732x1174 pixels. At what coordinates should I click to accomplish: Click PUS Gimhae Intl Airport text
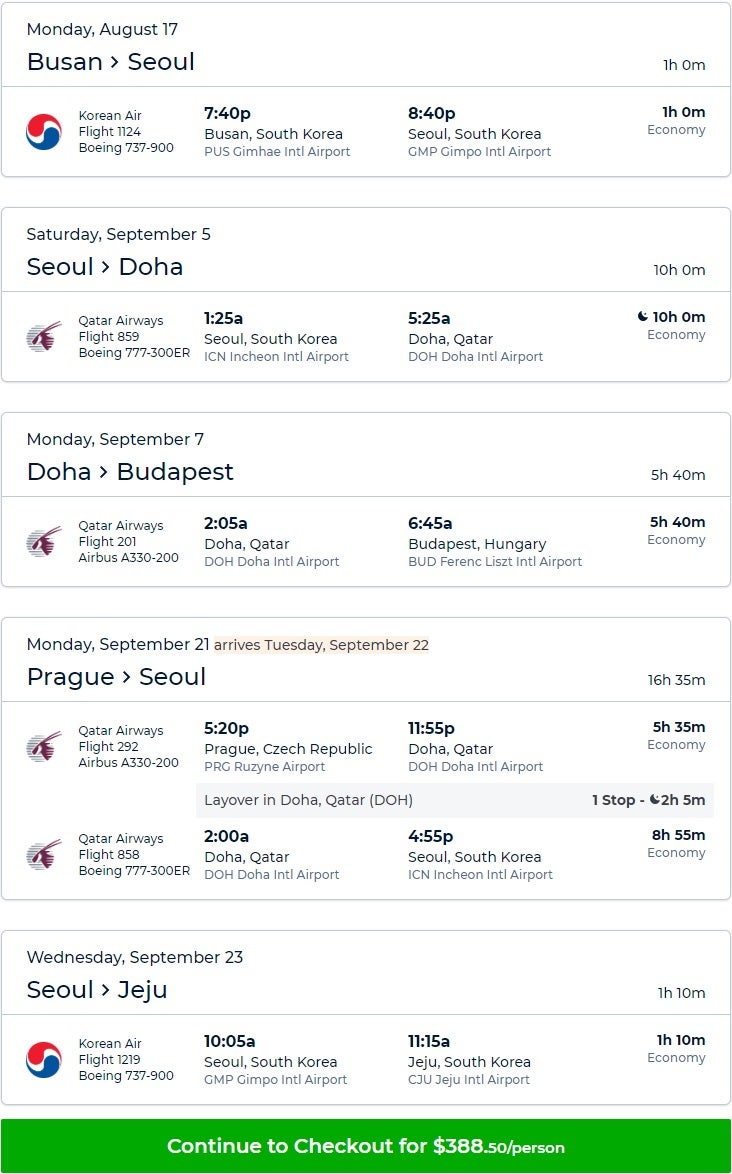pyautogui.click(x=277, y=152)
